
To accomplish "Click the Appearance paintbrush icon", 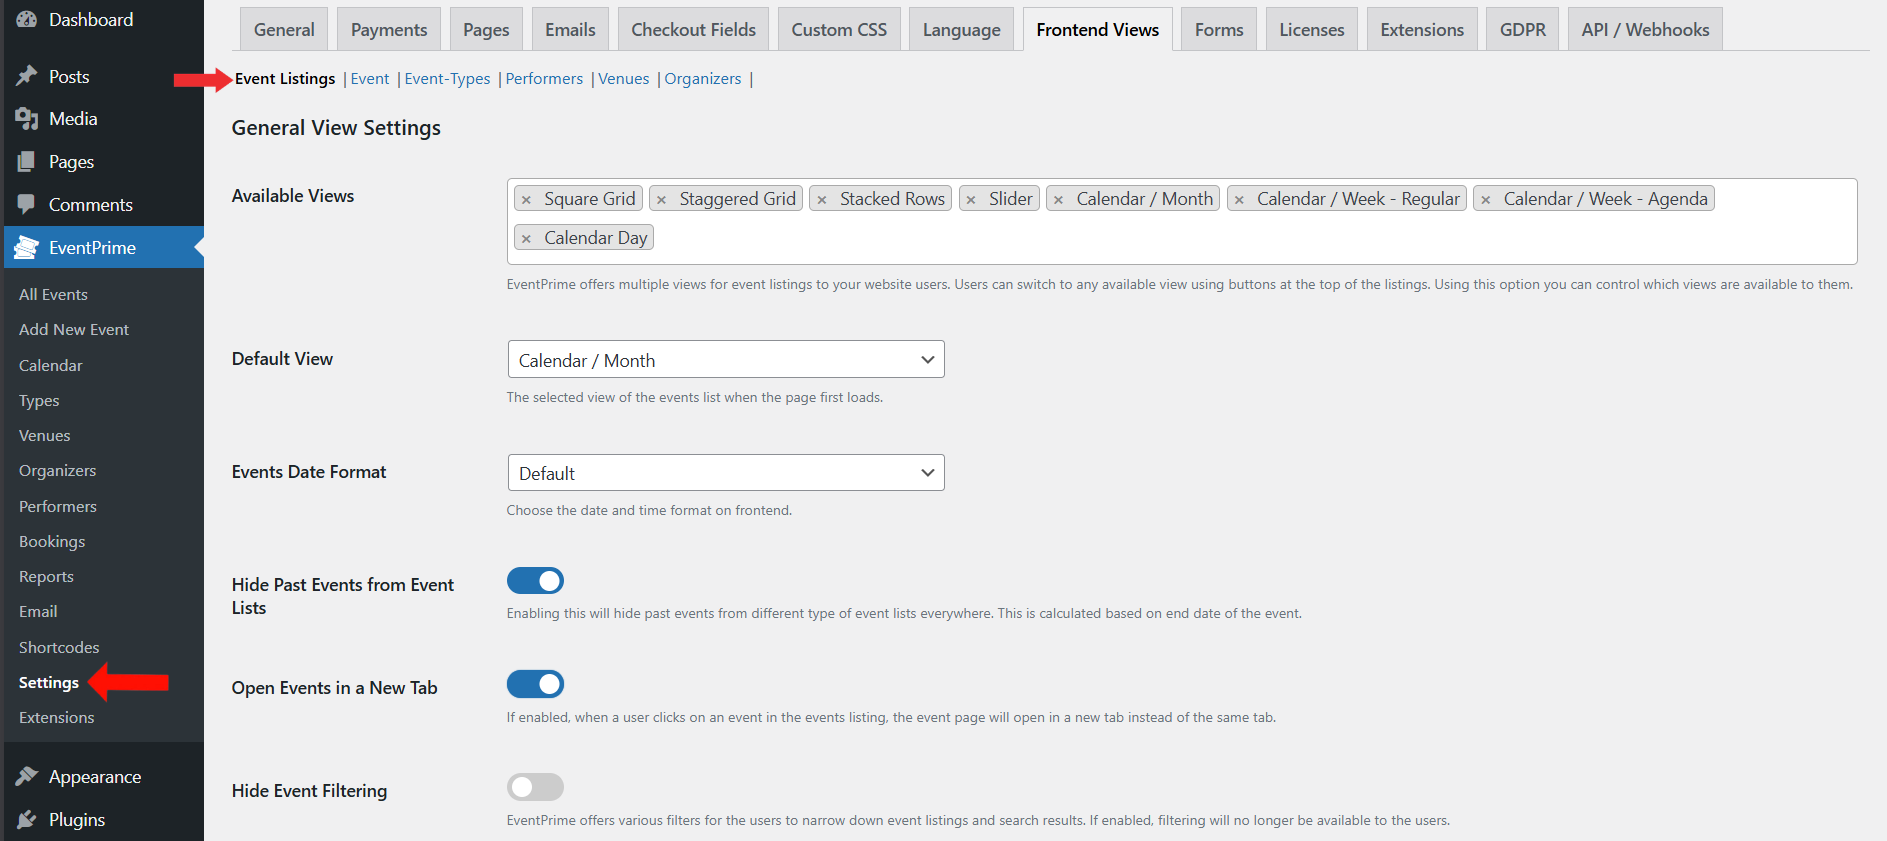I will click(27, 777).
